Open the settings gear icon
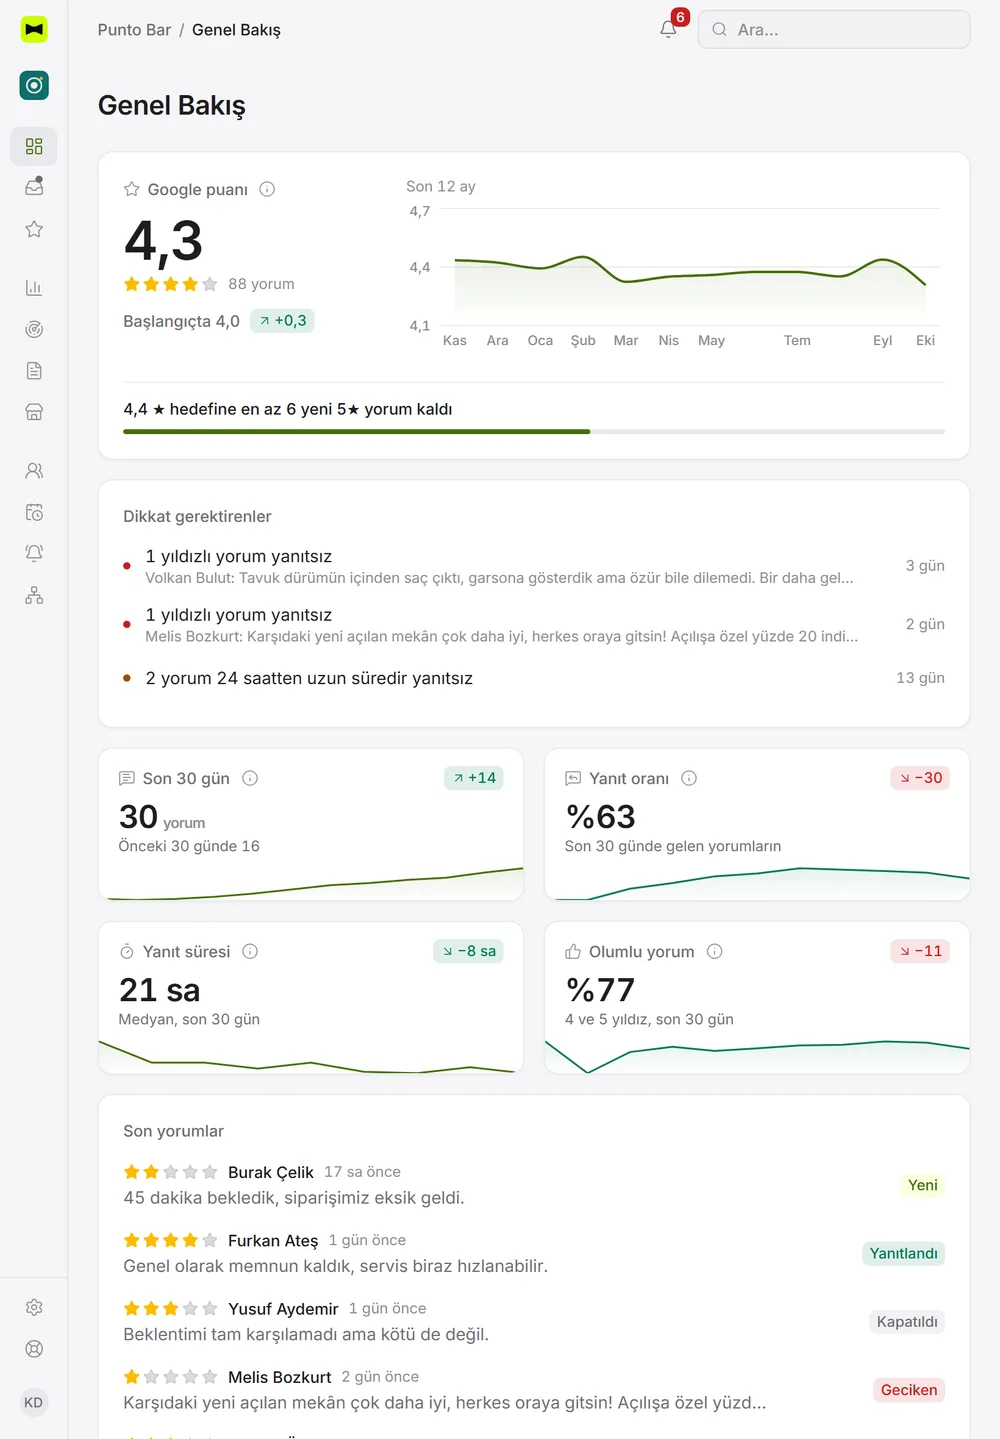 34,1307
